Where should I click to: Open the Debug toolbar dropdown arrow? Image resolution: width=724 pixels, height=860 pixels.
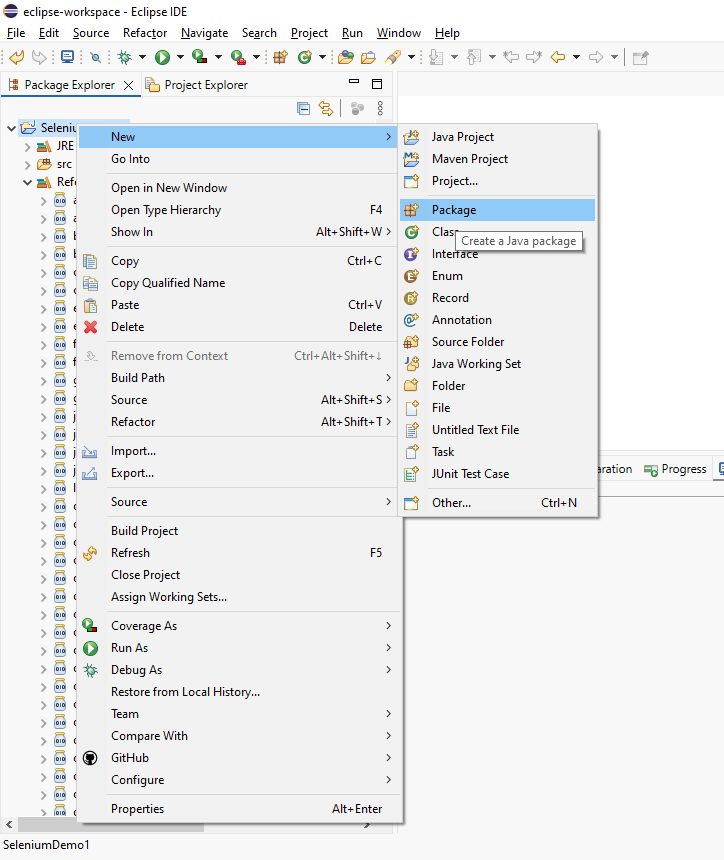point(142,57)
